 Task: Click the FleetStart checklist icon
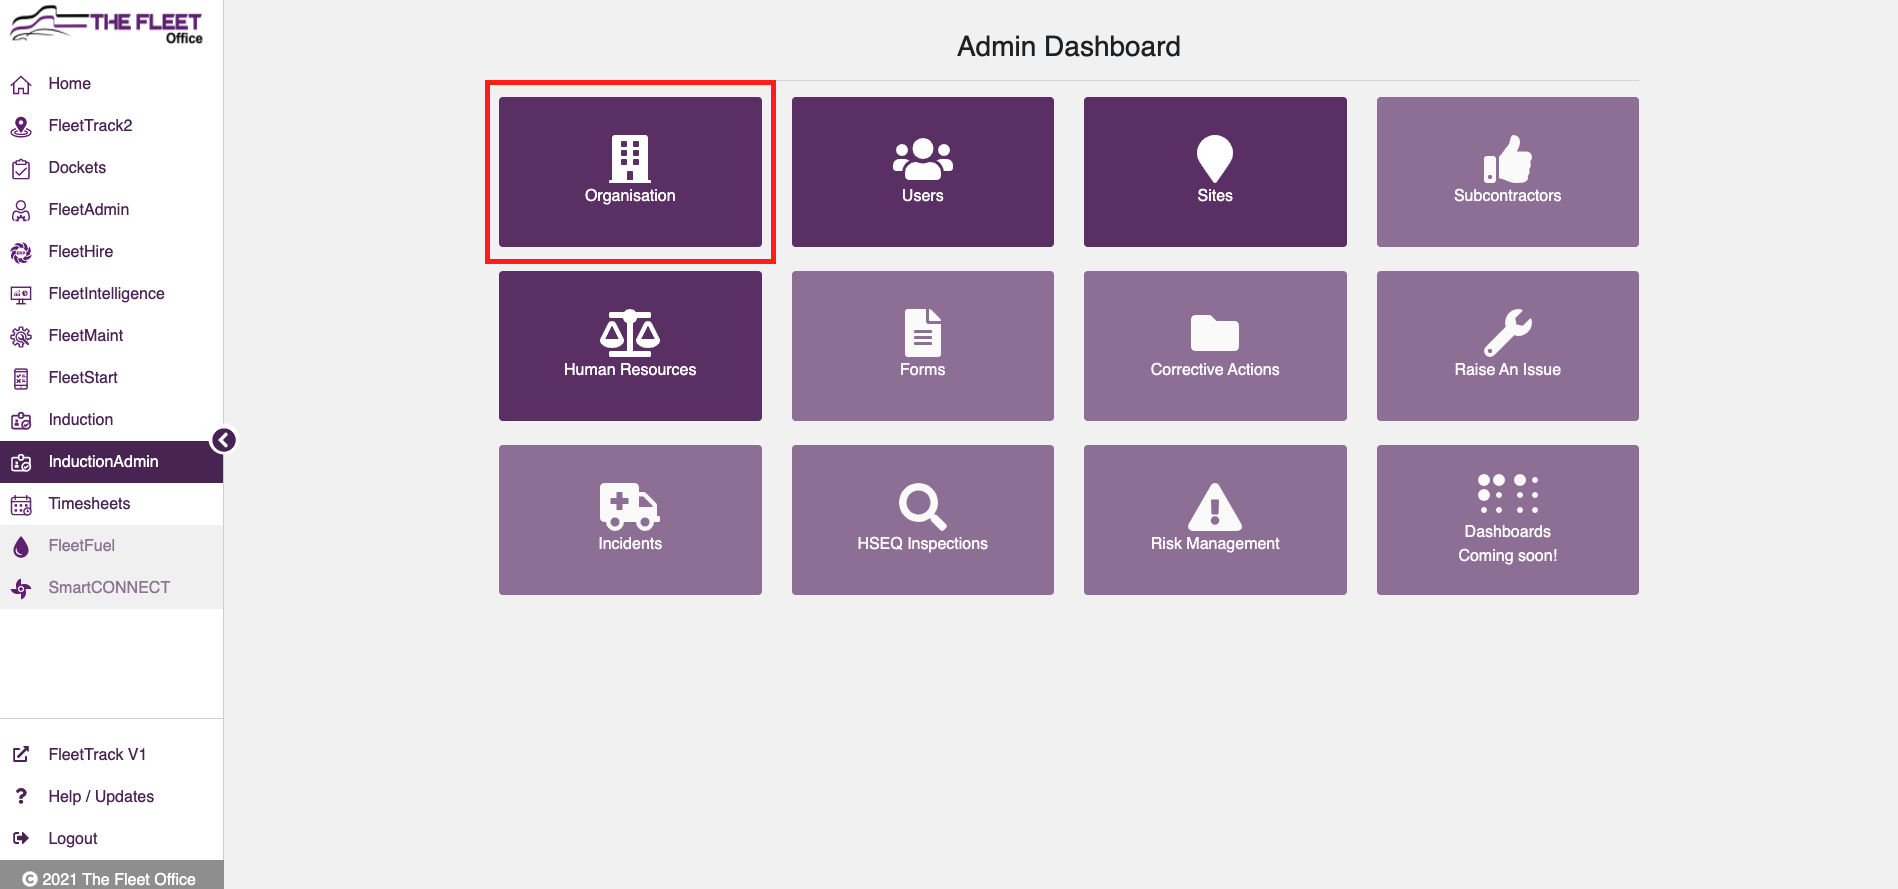21,379
